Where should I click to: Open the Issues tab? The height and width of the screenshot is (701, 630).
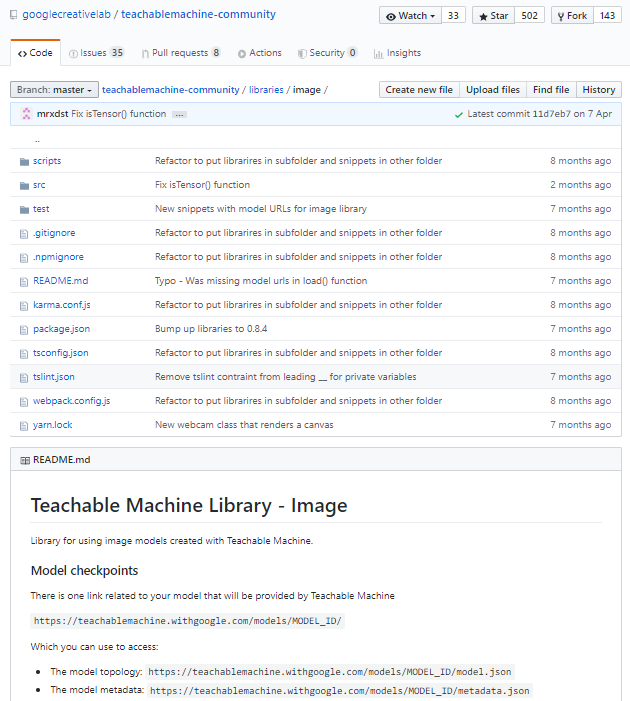coord(96,53)
